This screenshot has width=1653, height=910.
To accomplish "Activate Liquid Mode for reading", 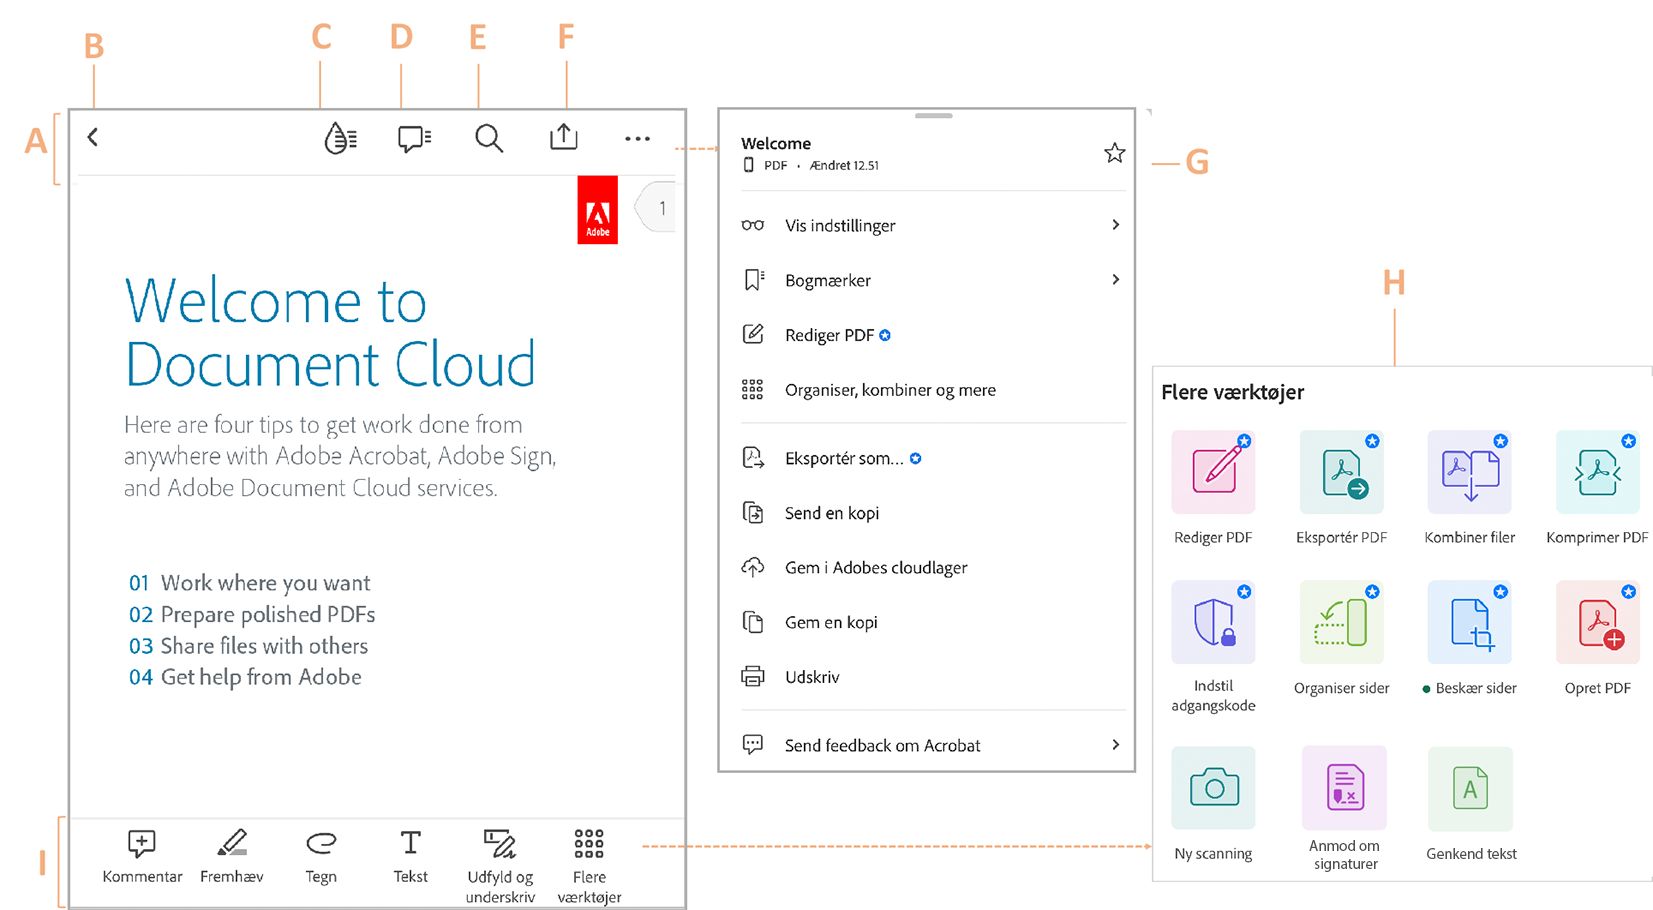I will pos(340,138).
